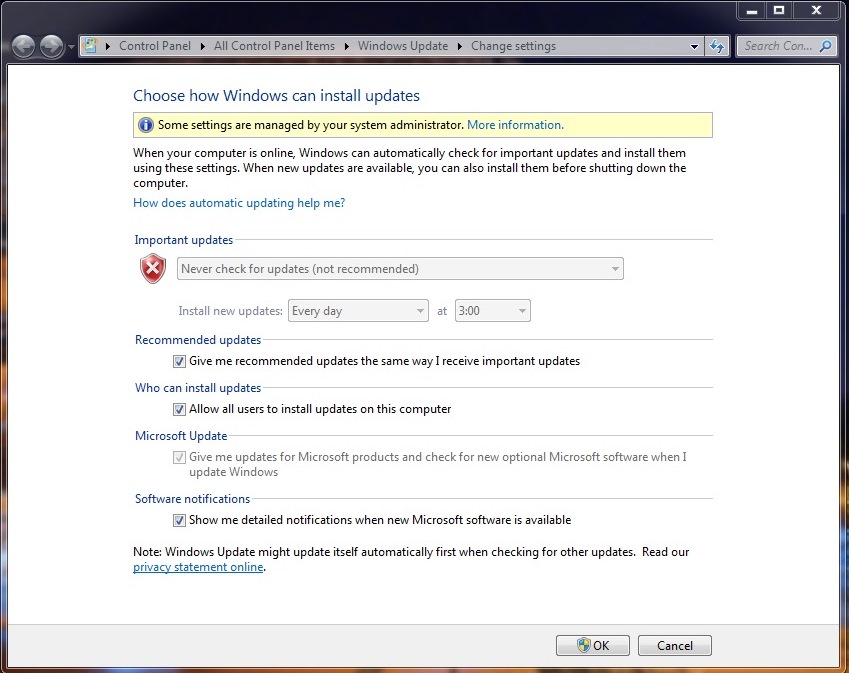Screen dimensions: 849x673
Task: Click the Refresh button beside the address bar
Action: pos(717,46)
